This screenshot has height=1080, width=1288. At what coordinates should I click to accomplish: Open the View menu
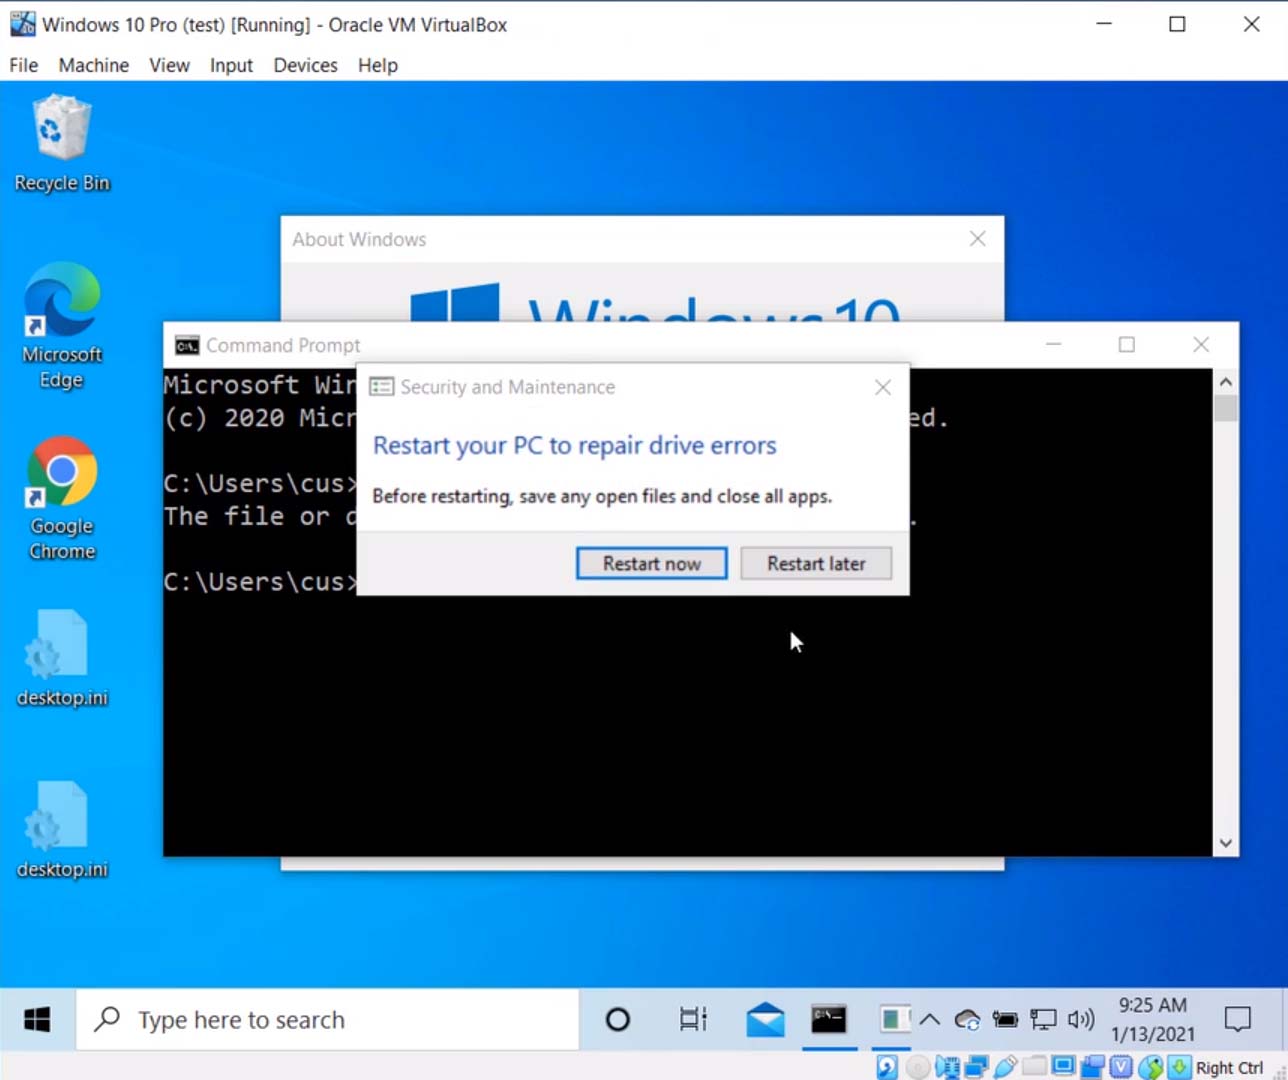click(170, 65)
